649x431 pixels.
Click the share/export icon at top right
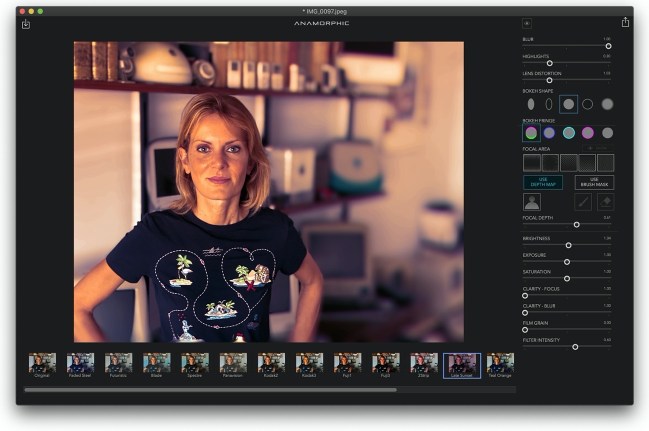coord(625,22)
